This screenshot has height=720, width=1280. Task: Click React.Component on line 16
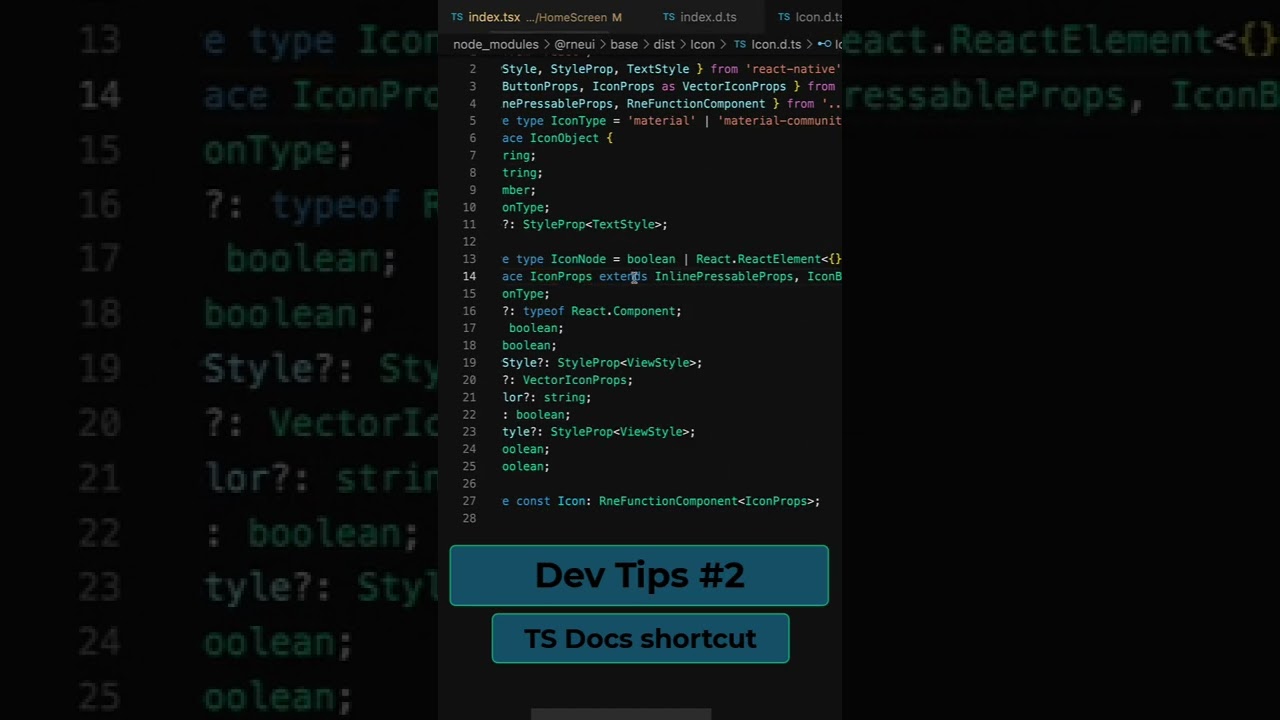(623, 311)
